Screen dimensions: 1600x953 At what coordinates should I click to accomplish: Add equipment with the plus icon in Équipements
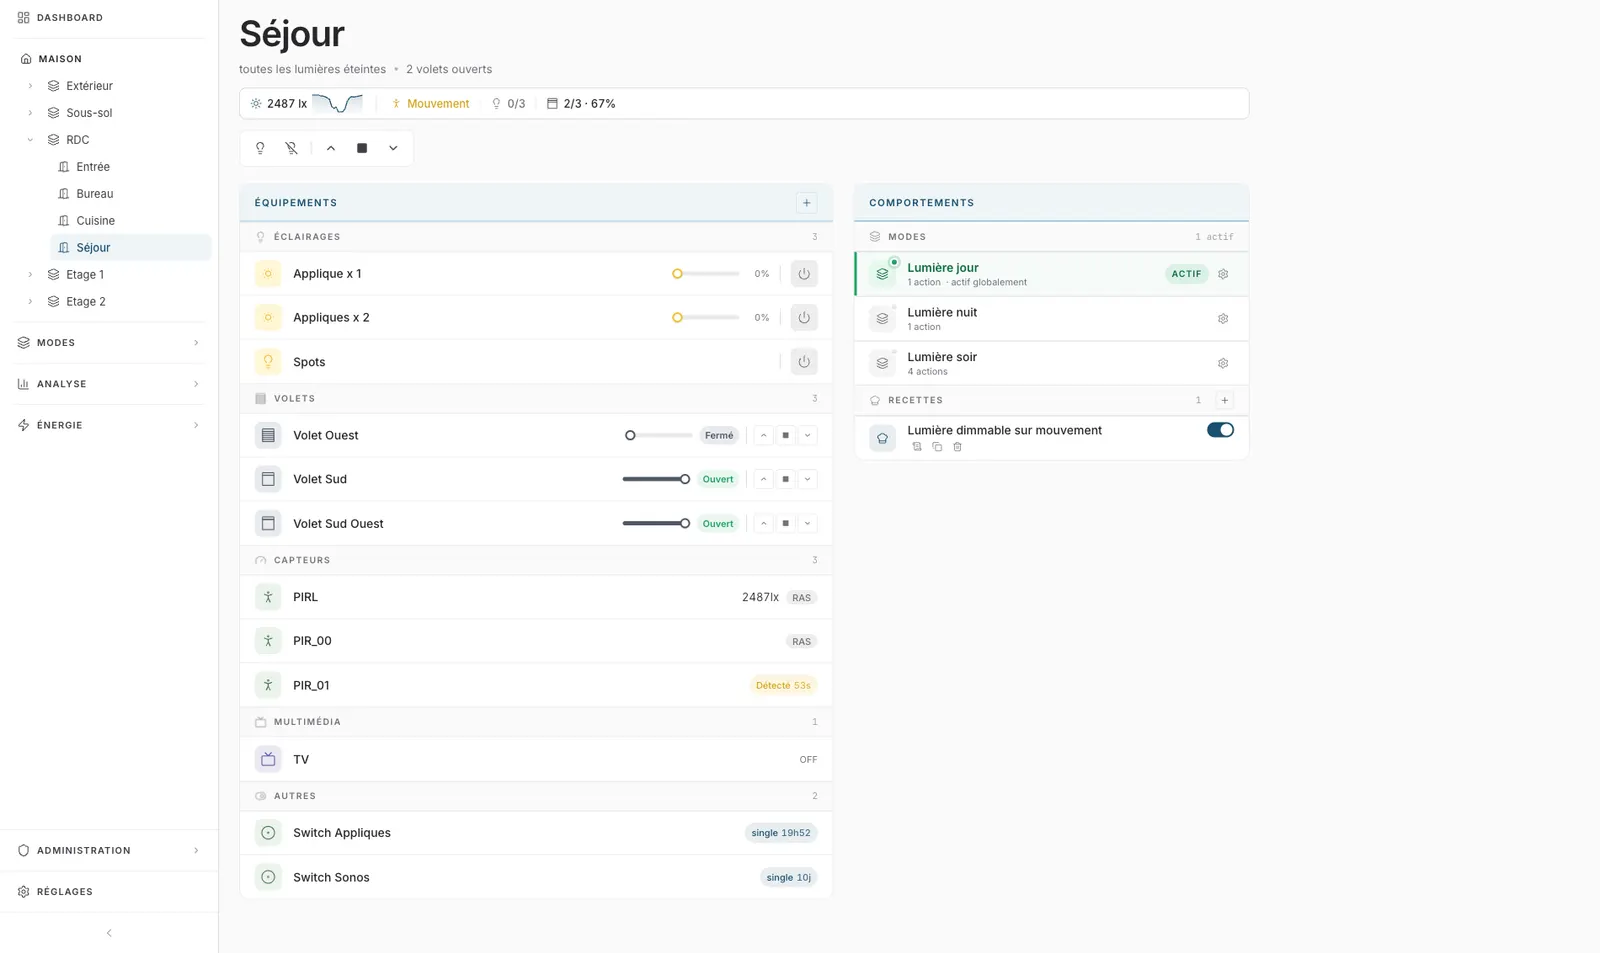click(807, 203)
